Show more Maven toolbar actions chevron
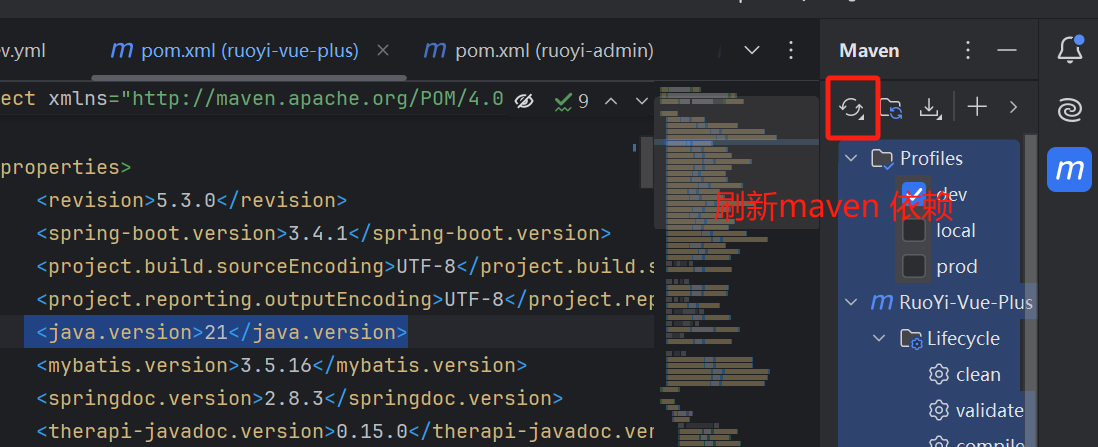 (1013, 107)
